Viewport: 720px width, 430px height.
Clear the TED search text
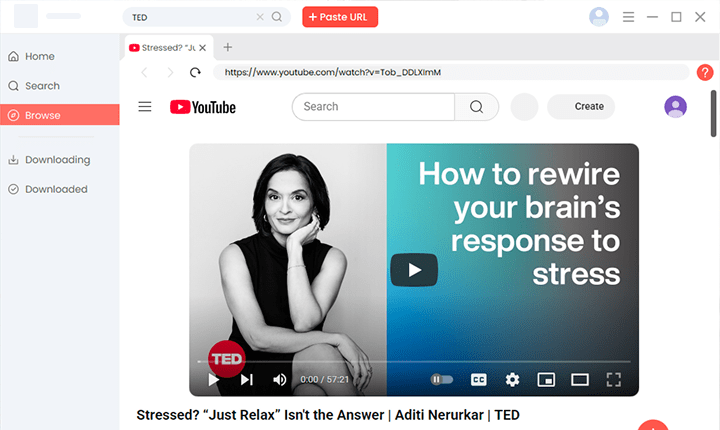click(260, 17)
